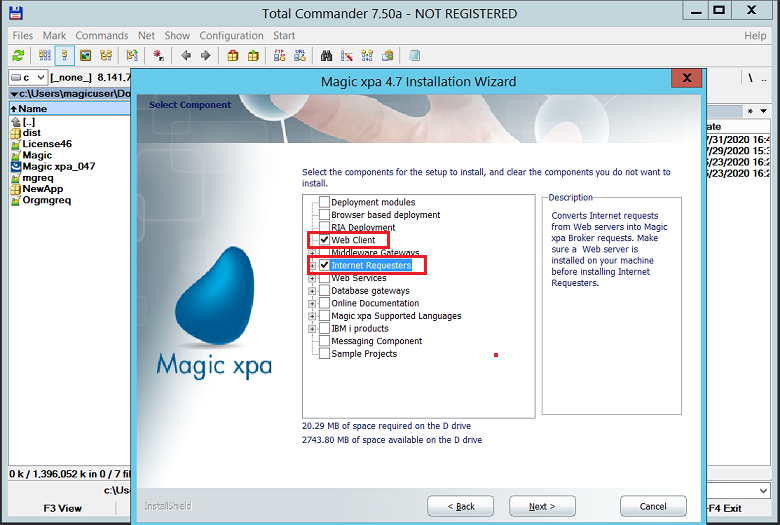Screen dimensions: 780x525
Task: Click the parent directory [..] icon
Action: coord(15,122)
